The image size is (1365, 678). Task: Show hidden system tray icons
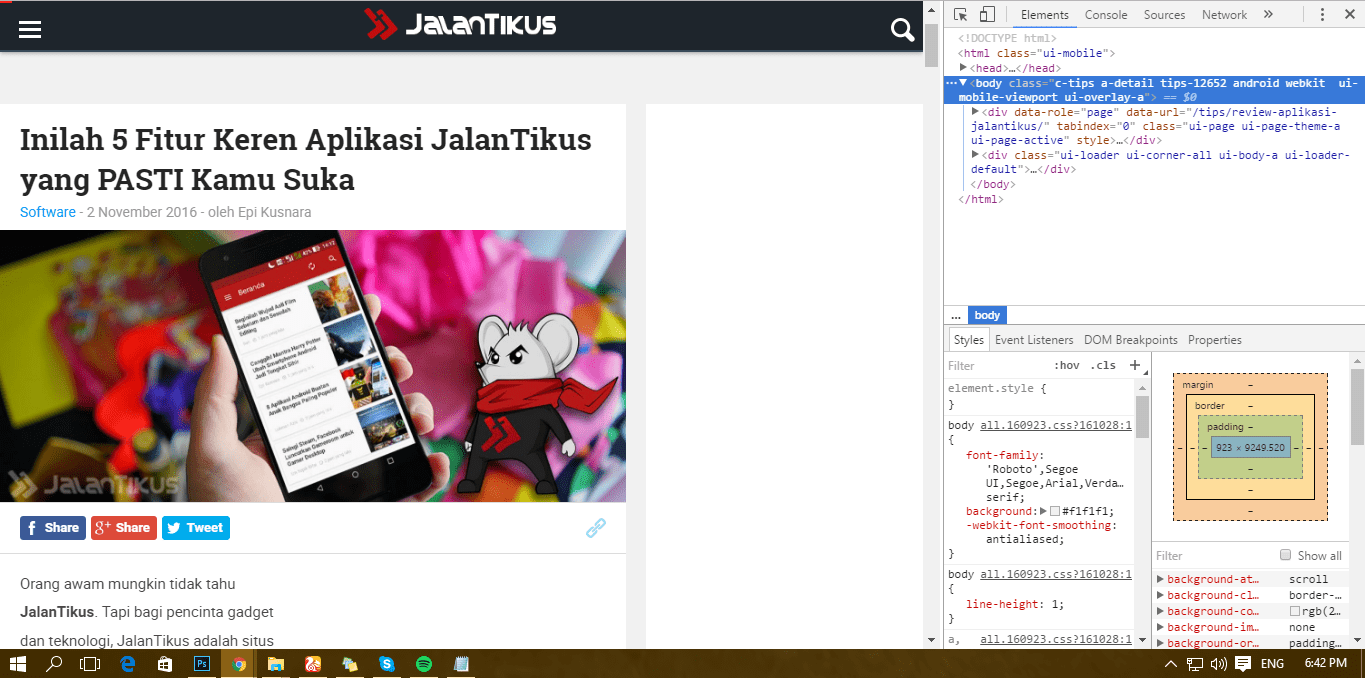(1172, 663)
